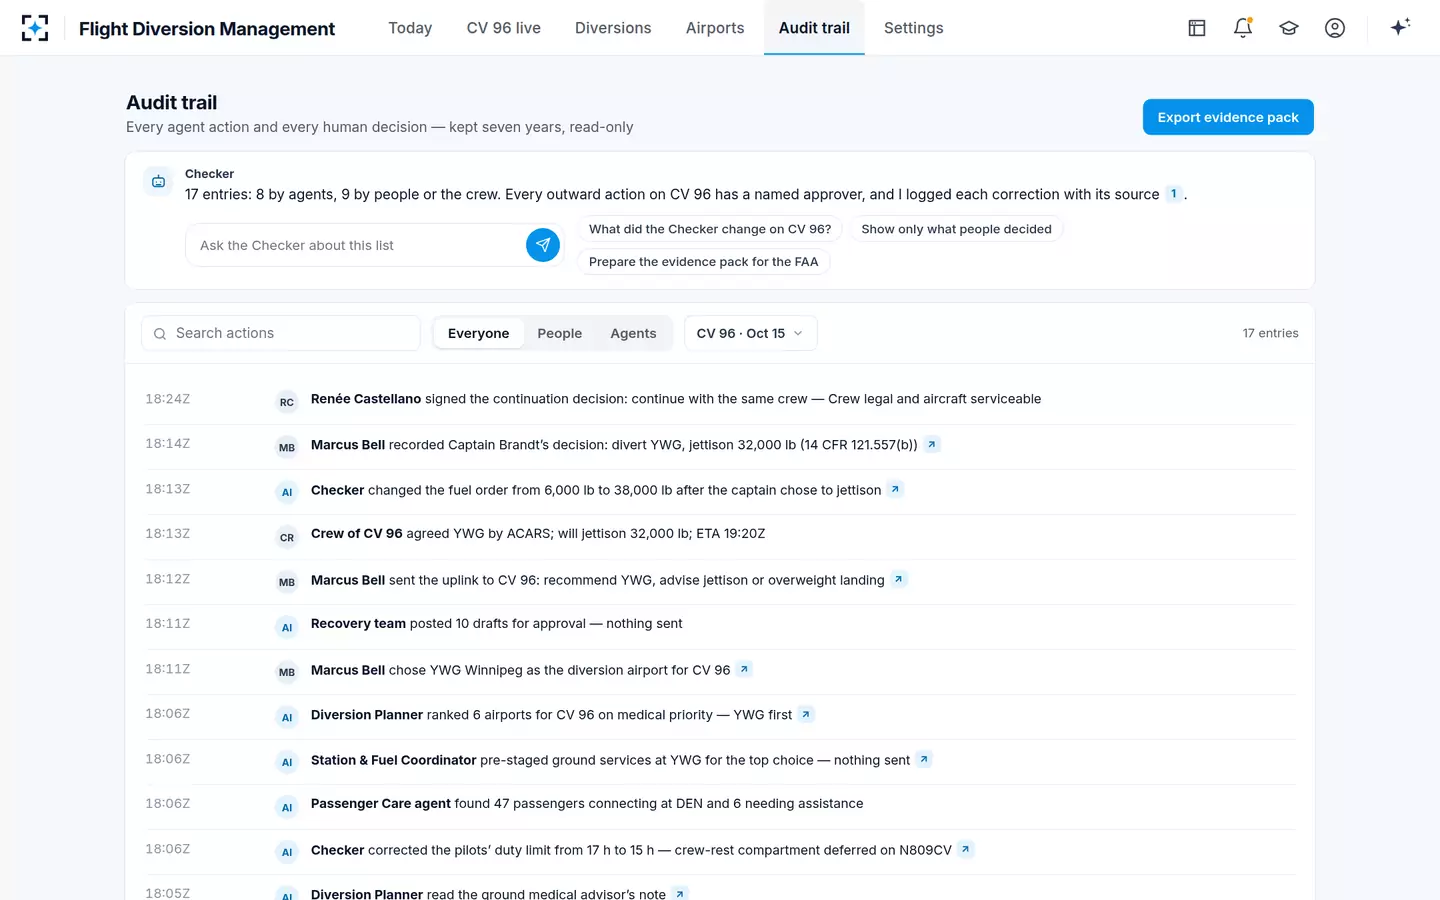Switch to CV 96 live tab

point(503,28)
